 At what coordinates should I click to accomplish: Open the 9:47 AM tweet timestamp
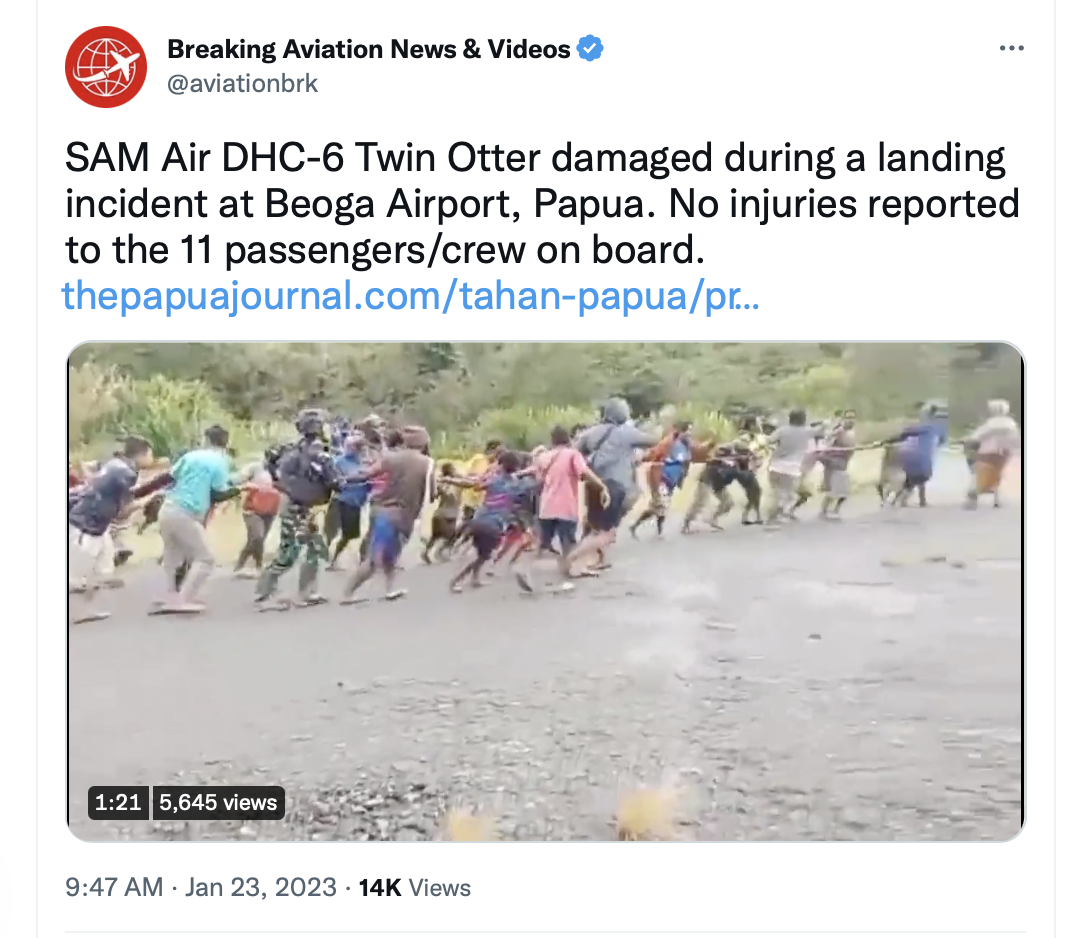click(115, 887)
